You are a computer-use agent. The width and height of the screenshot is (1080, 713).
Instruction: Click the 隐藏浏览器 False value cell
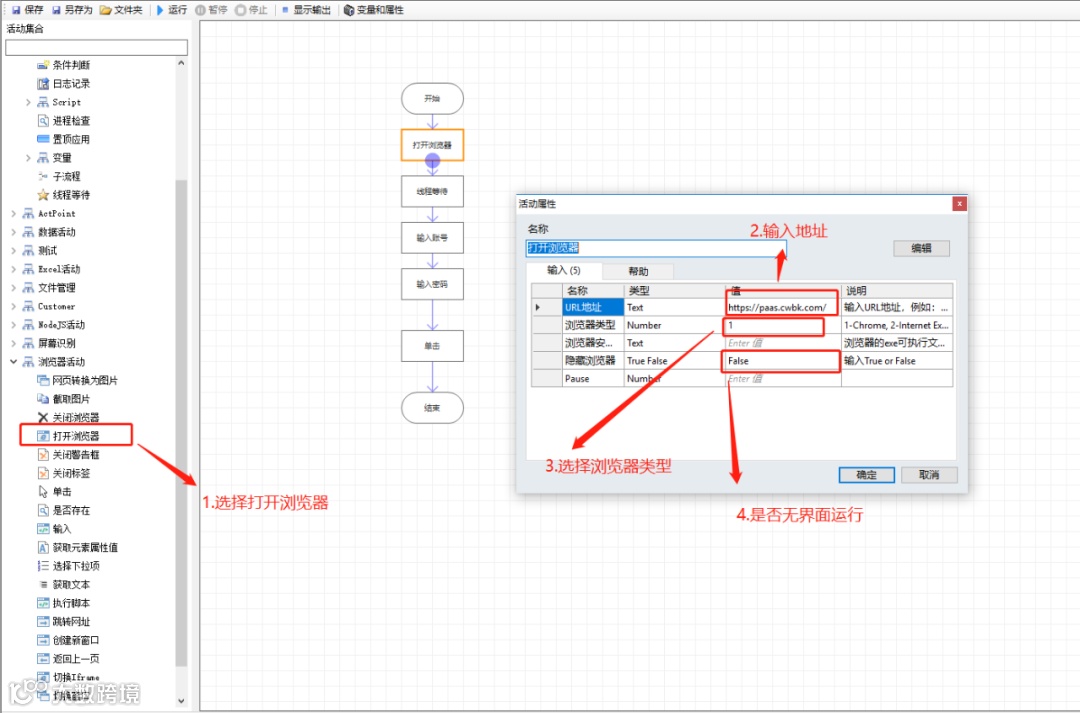click(x=782, y=361)
